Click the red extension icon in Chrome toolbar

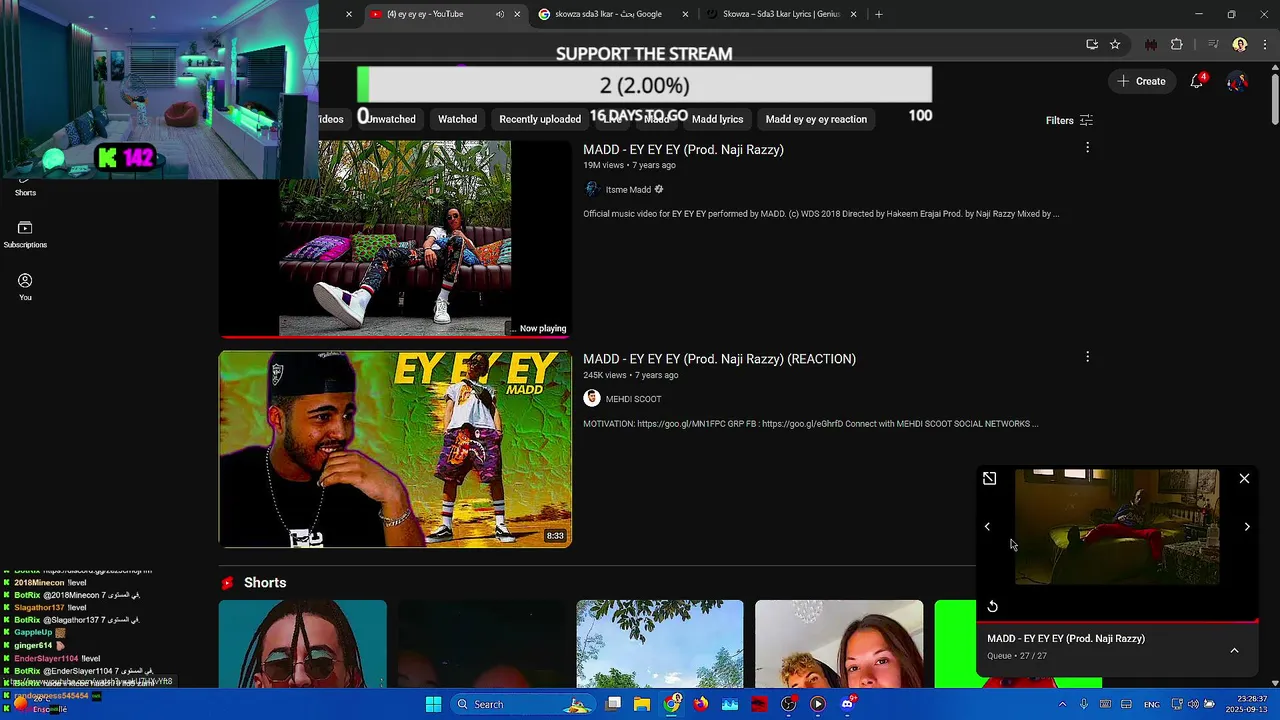[1151, 44]
